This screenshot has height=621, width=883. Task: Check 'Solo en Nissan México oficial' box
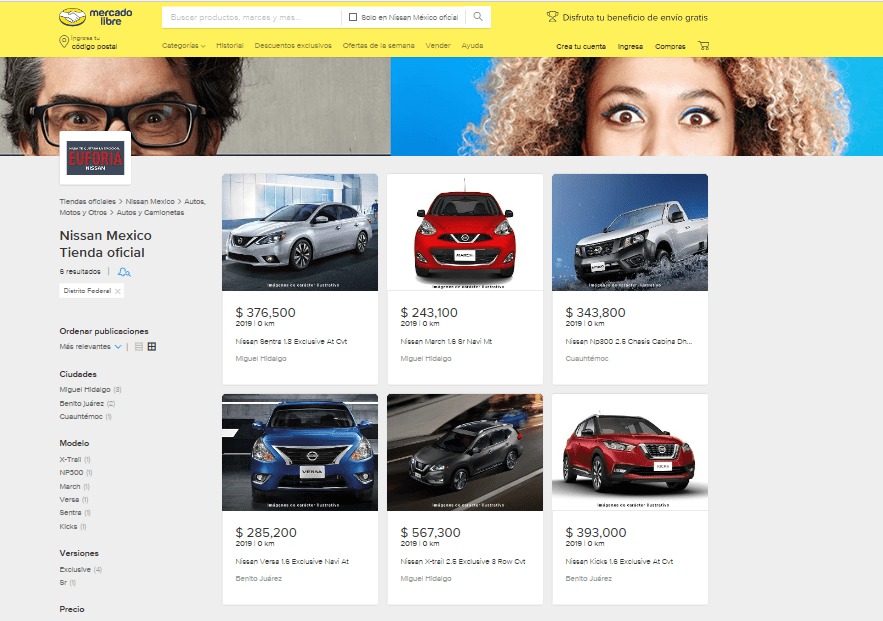coord(352,17)
